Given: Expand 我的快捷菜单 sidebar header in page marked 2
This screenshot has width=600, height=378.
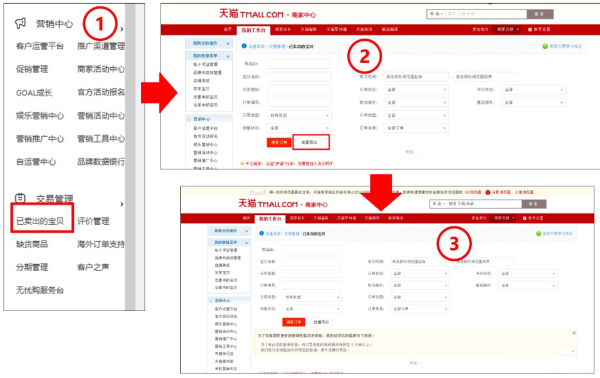Looking at the screenshot, I should point(209,56).
